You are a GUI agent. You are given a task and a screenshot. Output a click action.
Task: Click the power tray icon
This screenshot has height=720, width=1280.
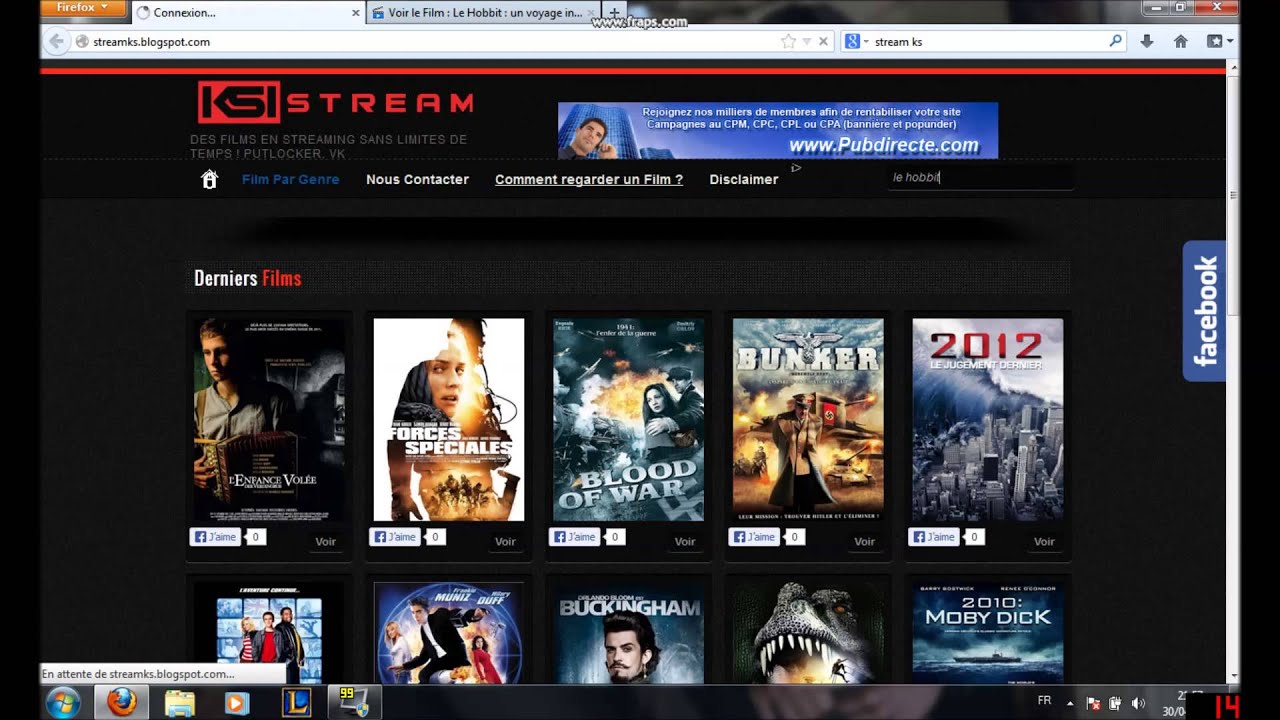1115,703
